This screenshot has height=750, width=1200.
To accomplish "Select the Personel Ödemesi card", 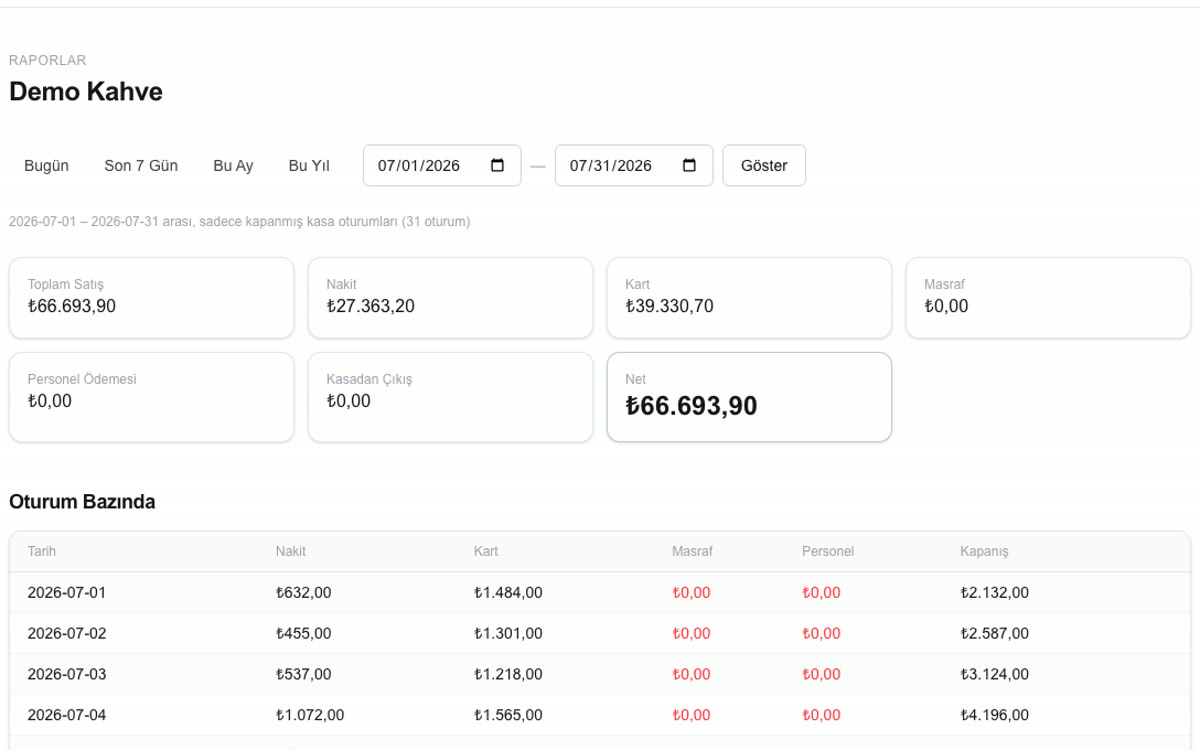I will (152, 397).
